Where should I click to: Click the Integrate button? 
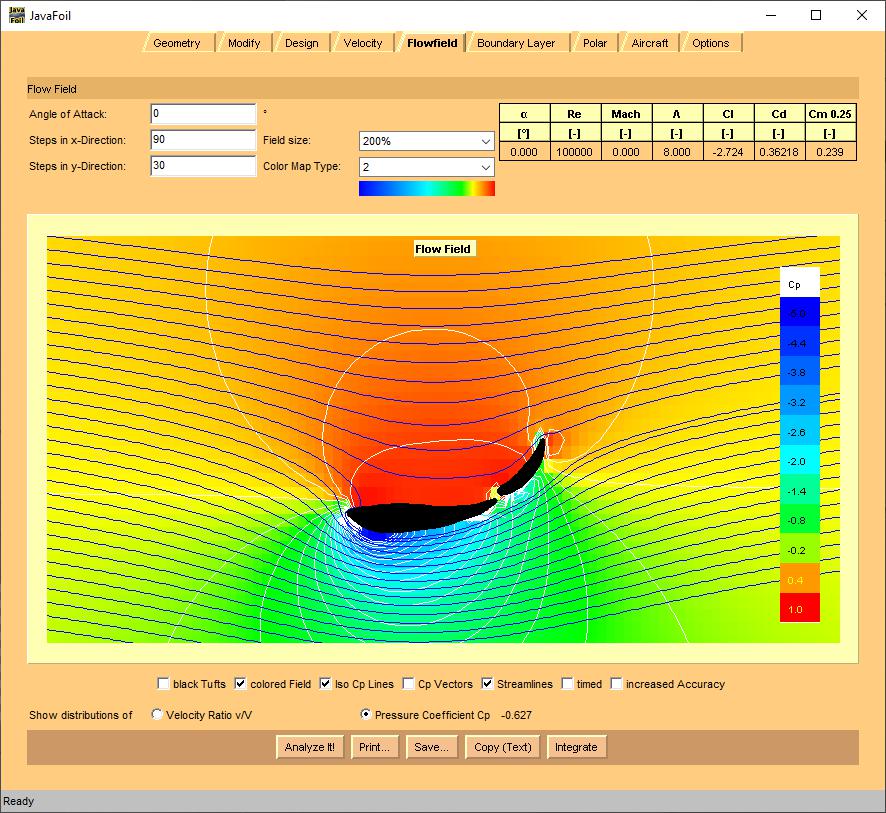[576, 747]
